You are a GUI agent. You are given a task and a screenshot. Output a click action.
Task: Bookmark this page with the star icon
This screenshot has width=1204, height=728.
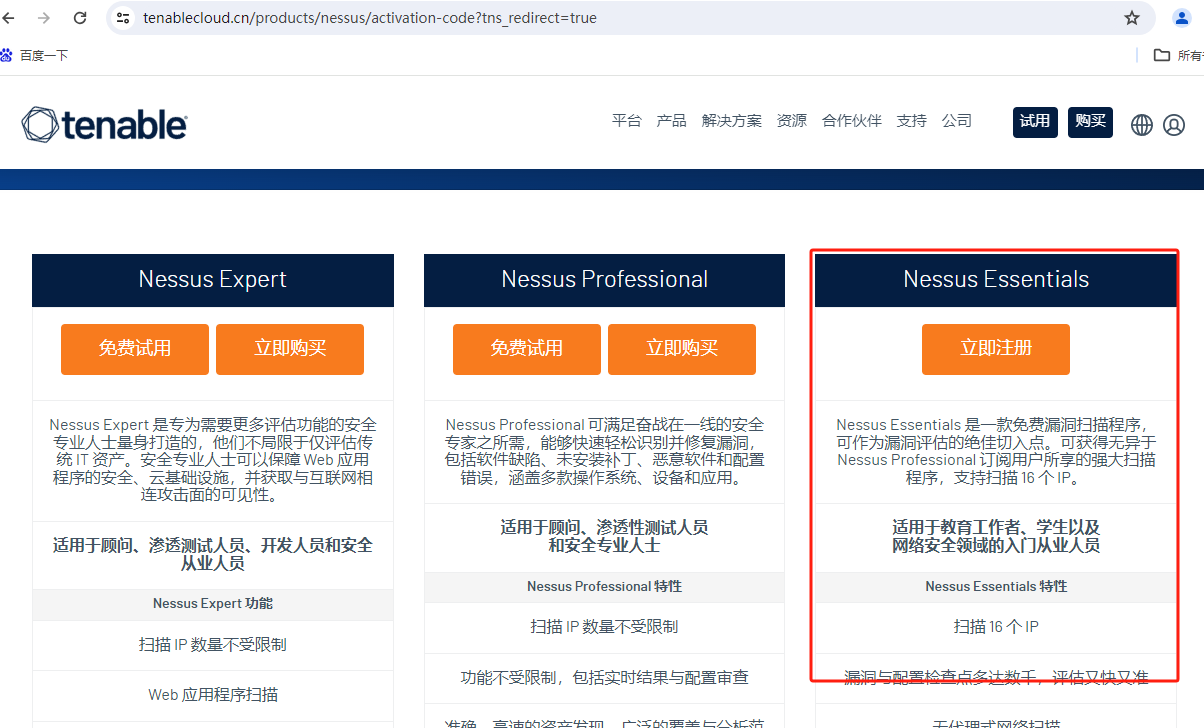[x=1132, y=18]
